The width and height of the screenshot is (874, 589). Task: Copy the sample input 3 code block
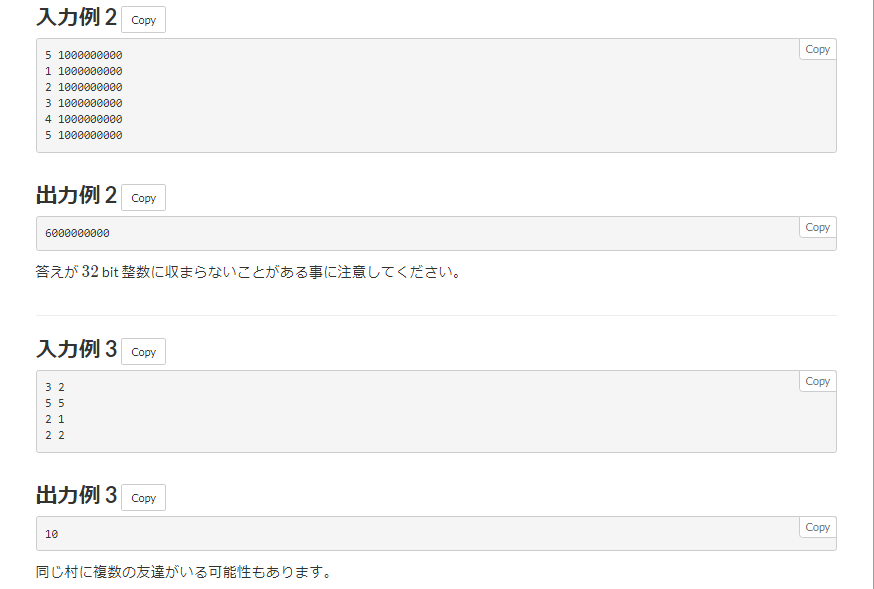pyautogui.click(x=817, y=381)
